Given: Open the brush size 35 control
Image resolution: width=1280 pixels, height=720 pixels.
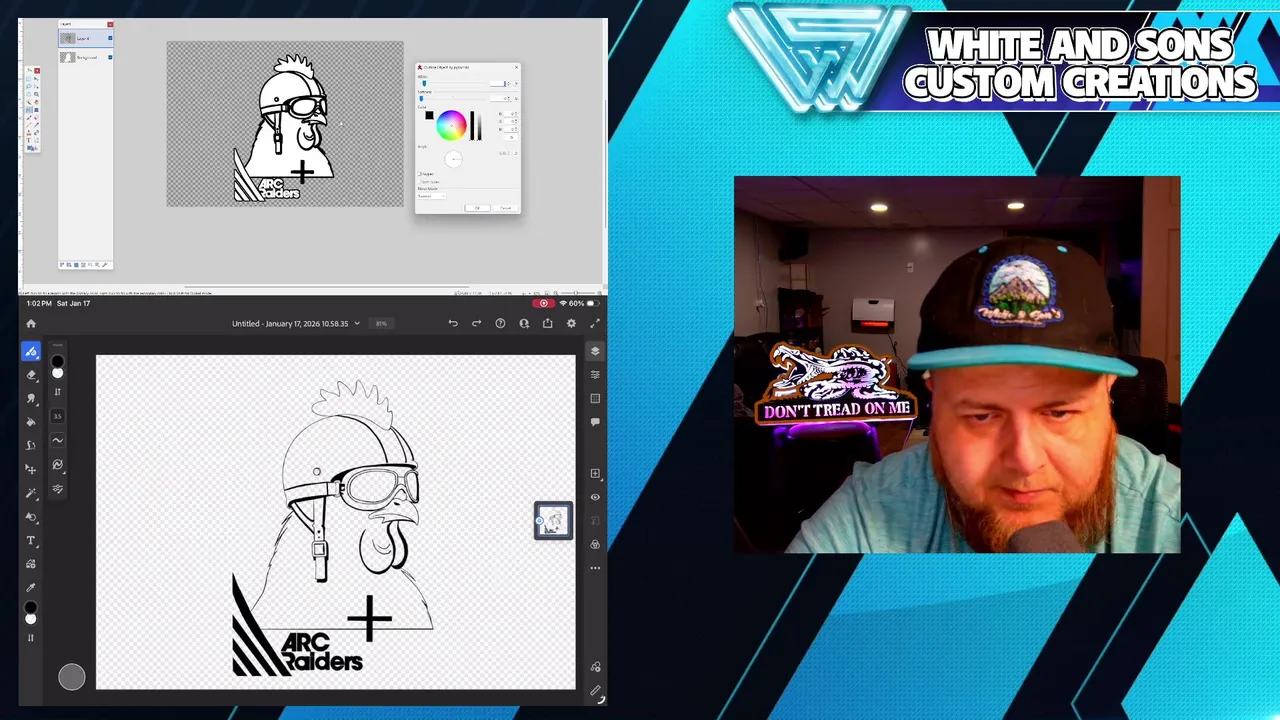Looking at the screenshot, I should 57,416.
